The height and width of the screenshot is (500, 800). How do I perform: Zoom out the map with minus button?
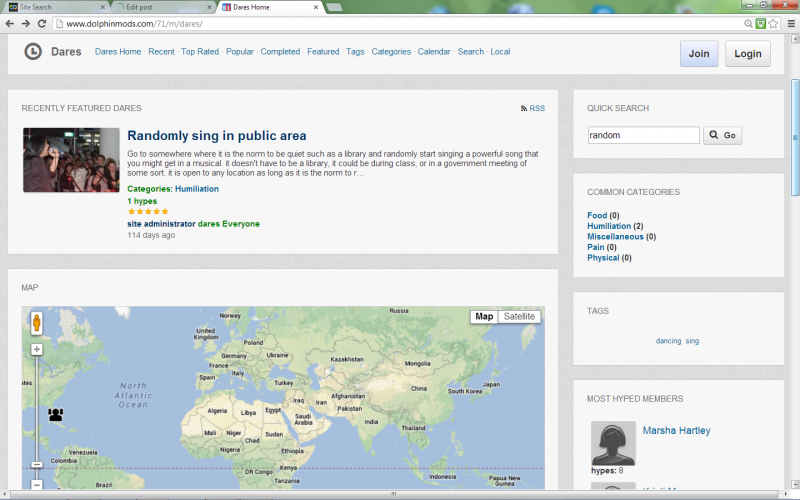(37, 485)
